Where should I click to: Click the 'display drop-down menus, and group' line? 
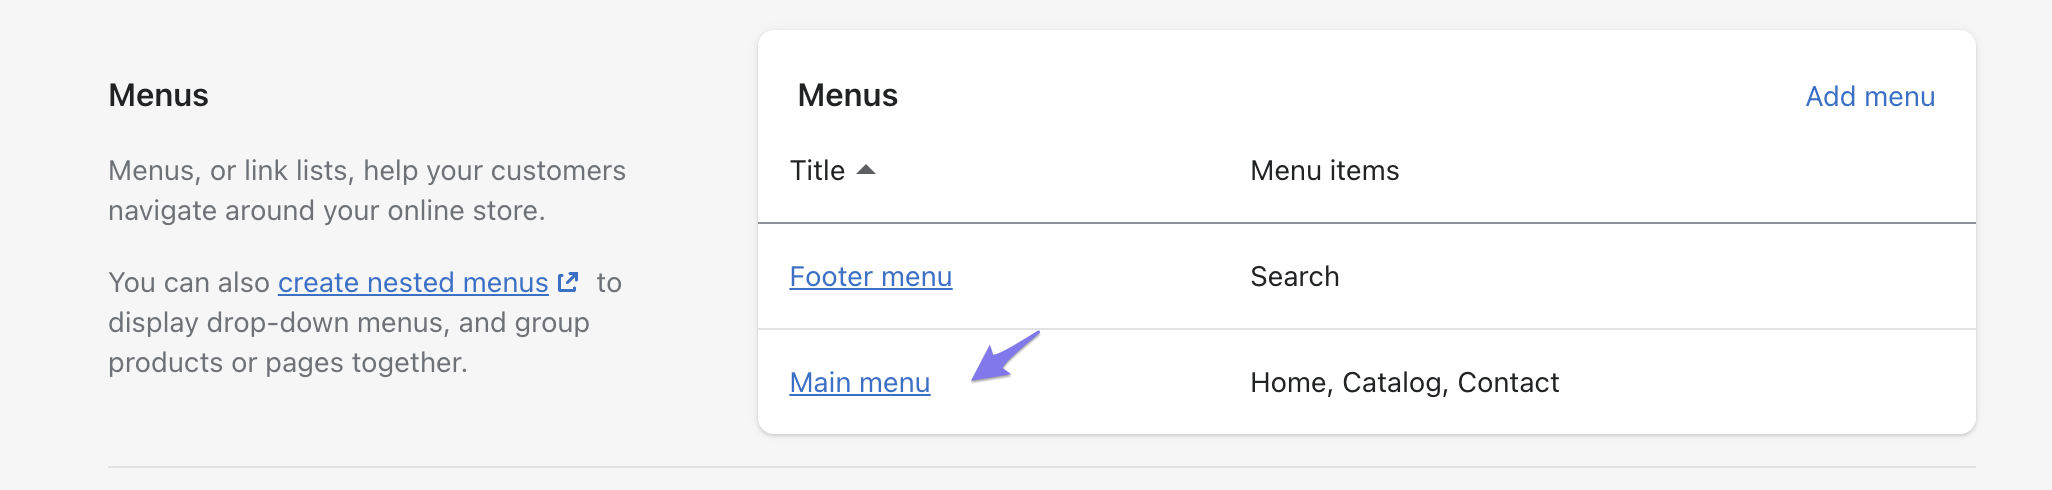[x=348, y=323]
